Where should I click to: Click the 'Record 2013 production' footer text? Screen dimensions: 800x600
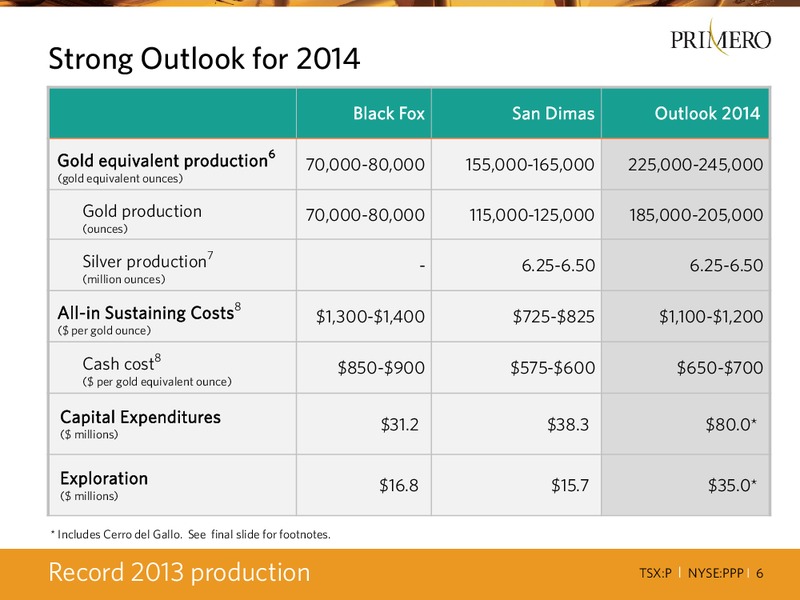(179, 572)
